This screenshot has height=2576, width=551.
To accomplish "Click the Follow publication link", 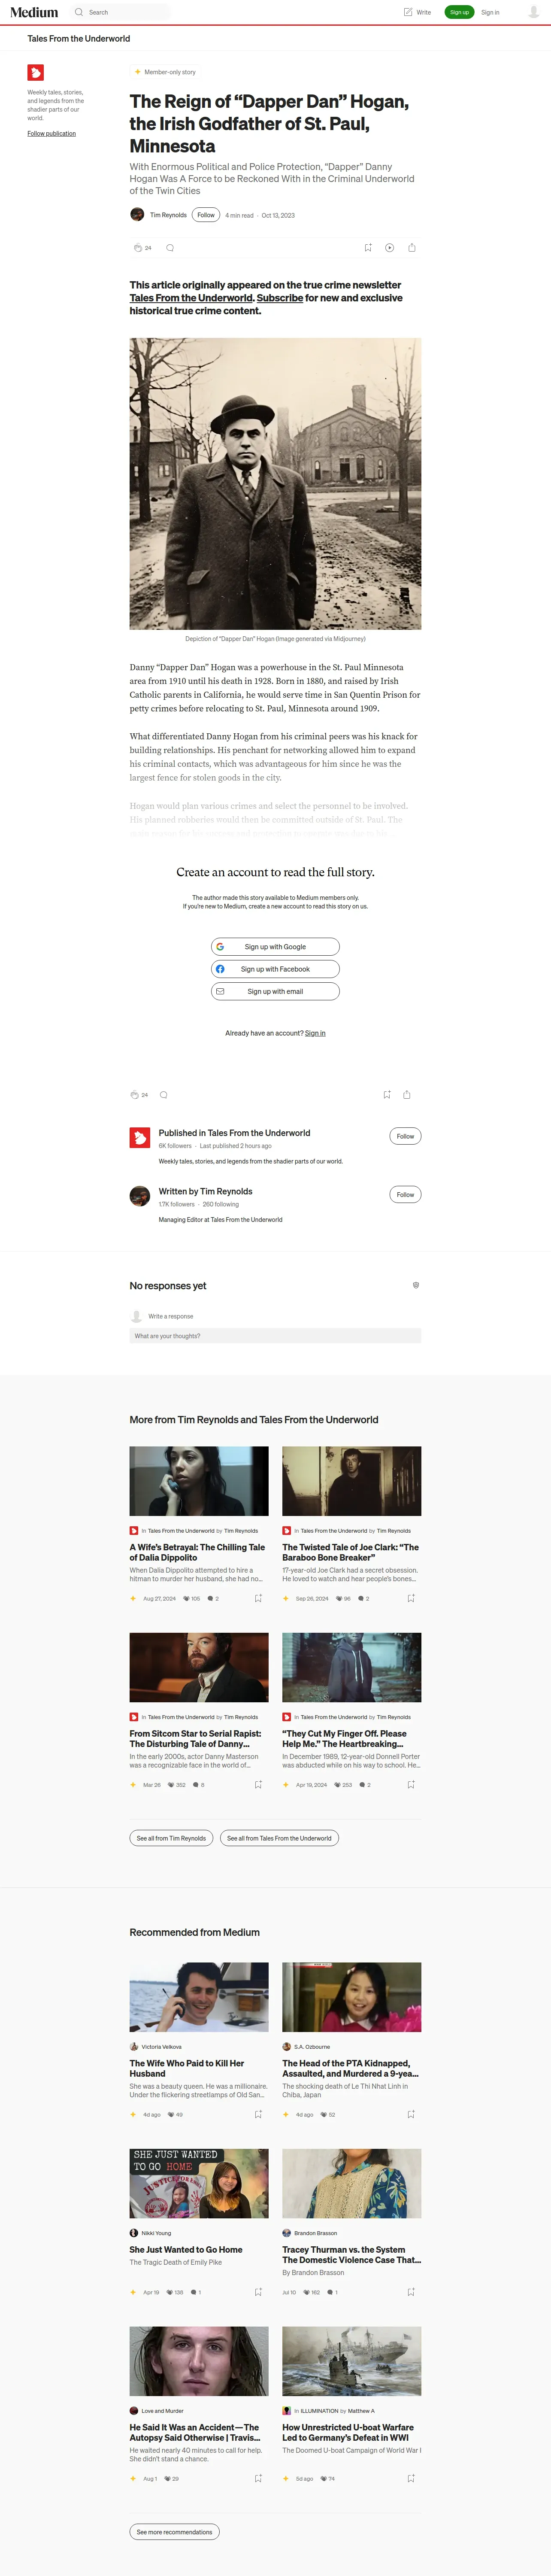I will coord(51,133).
